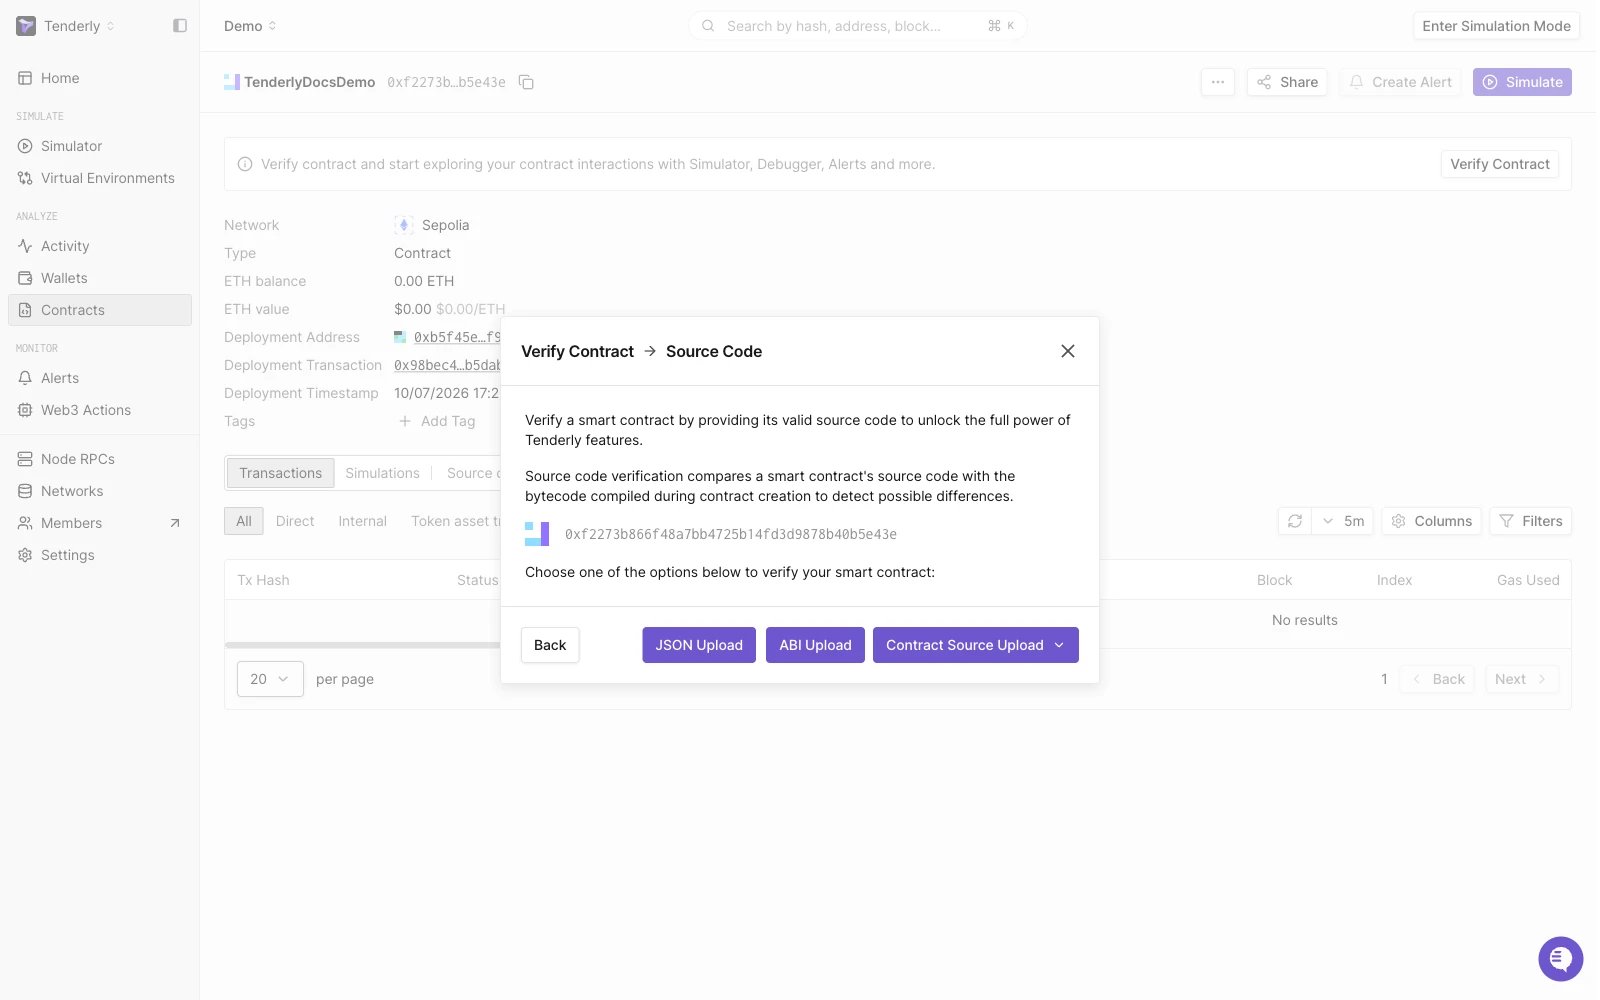Open the Alerts section
The height and width of the screenshot is (1000, 1600).
pos(100,378)
